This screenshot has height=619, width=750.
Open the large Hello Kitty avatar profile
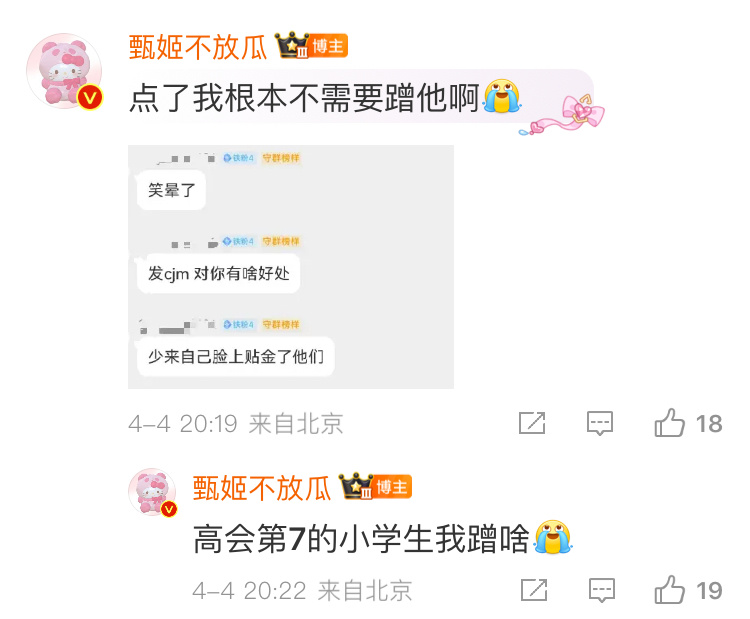[64, 71]
